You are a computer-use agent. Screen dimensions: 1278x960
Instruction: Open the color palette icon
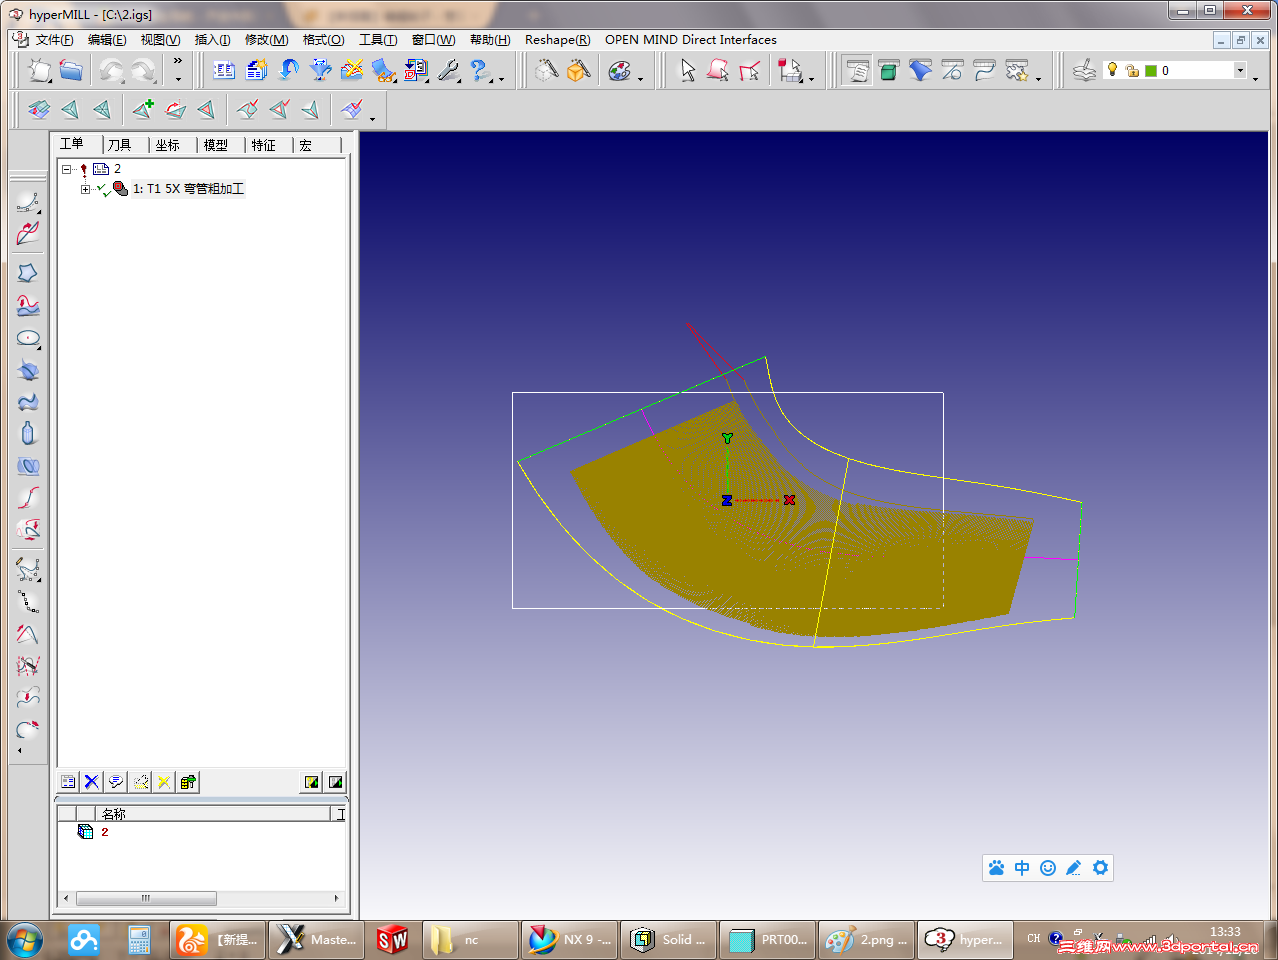(620, 71)
